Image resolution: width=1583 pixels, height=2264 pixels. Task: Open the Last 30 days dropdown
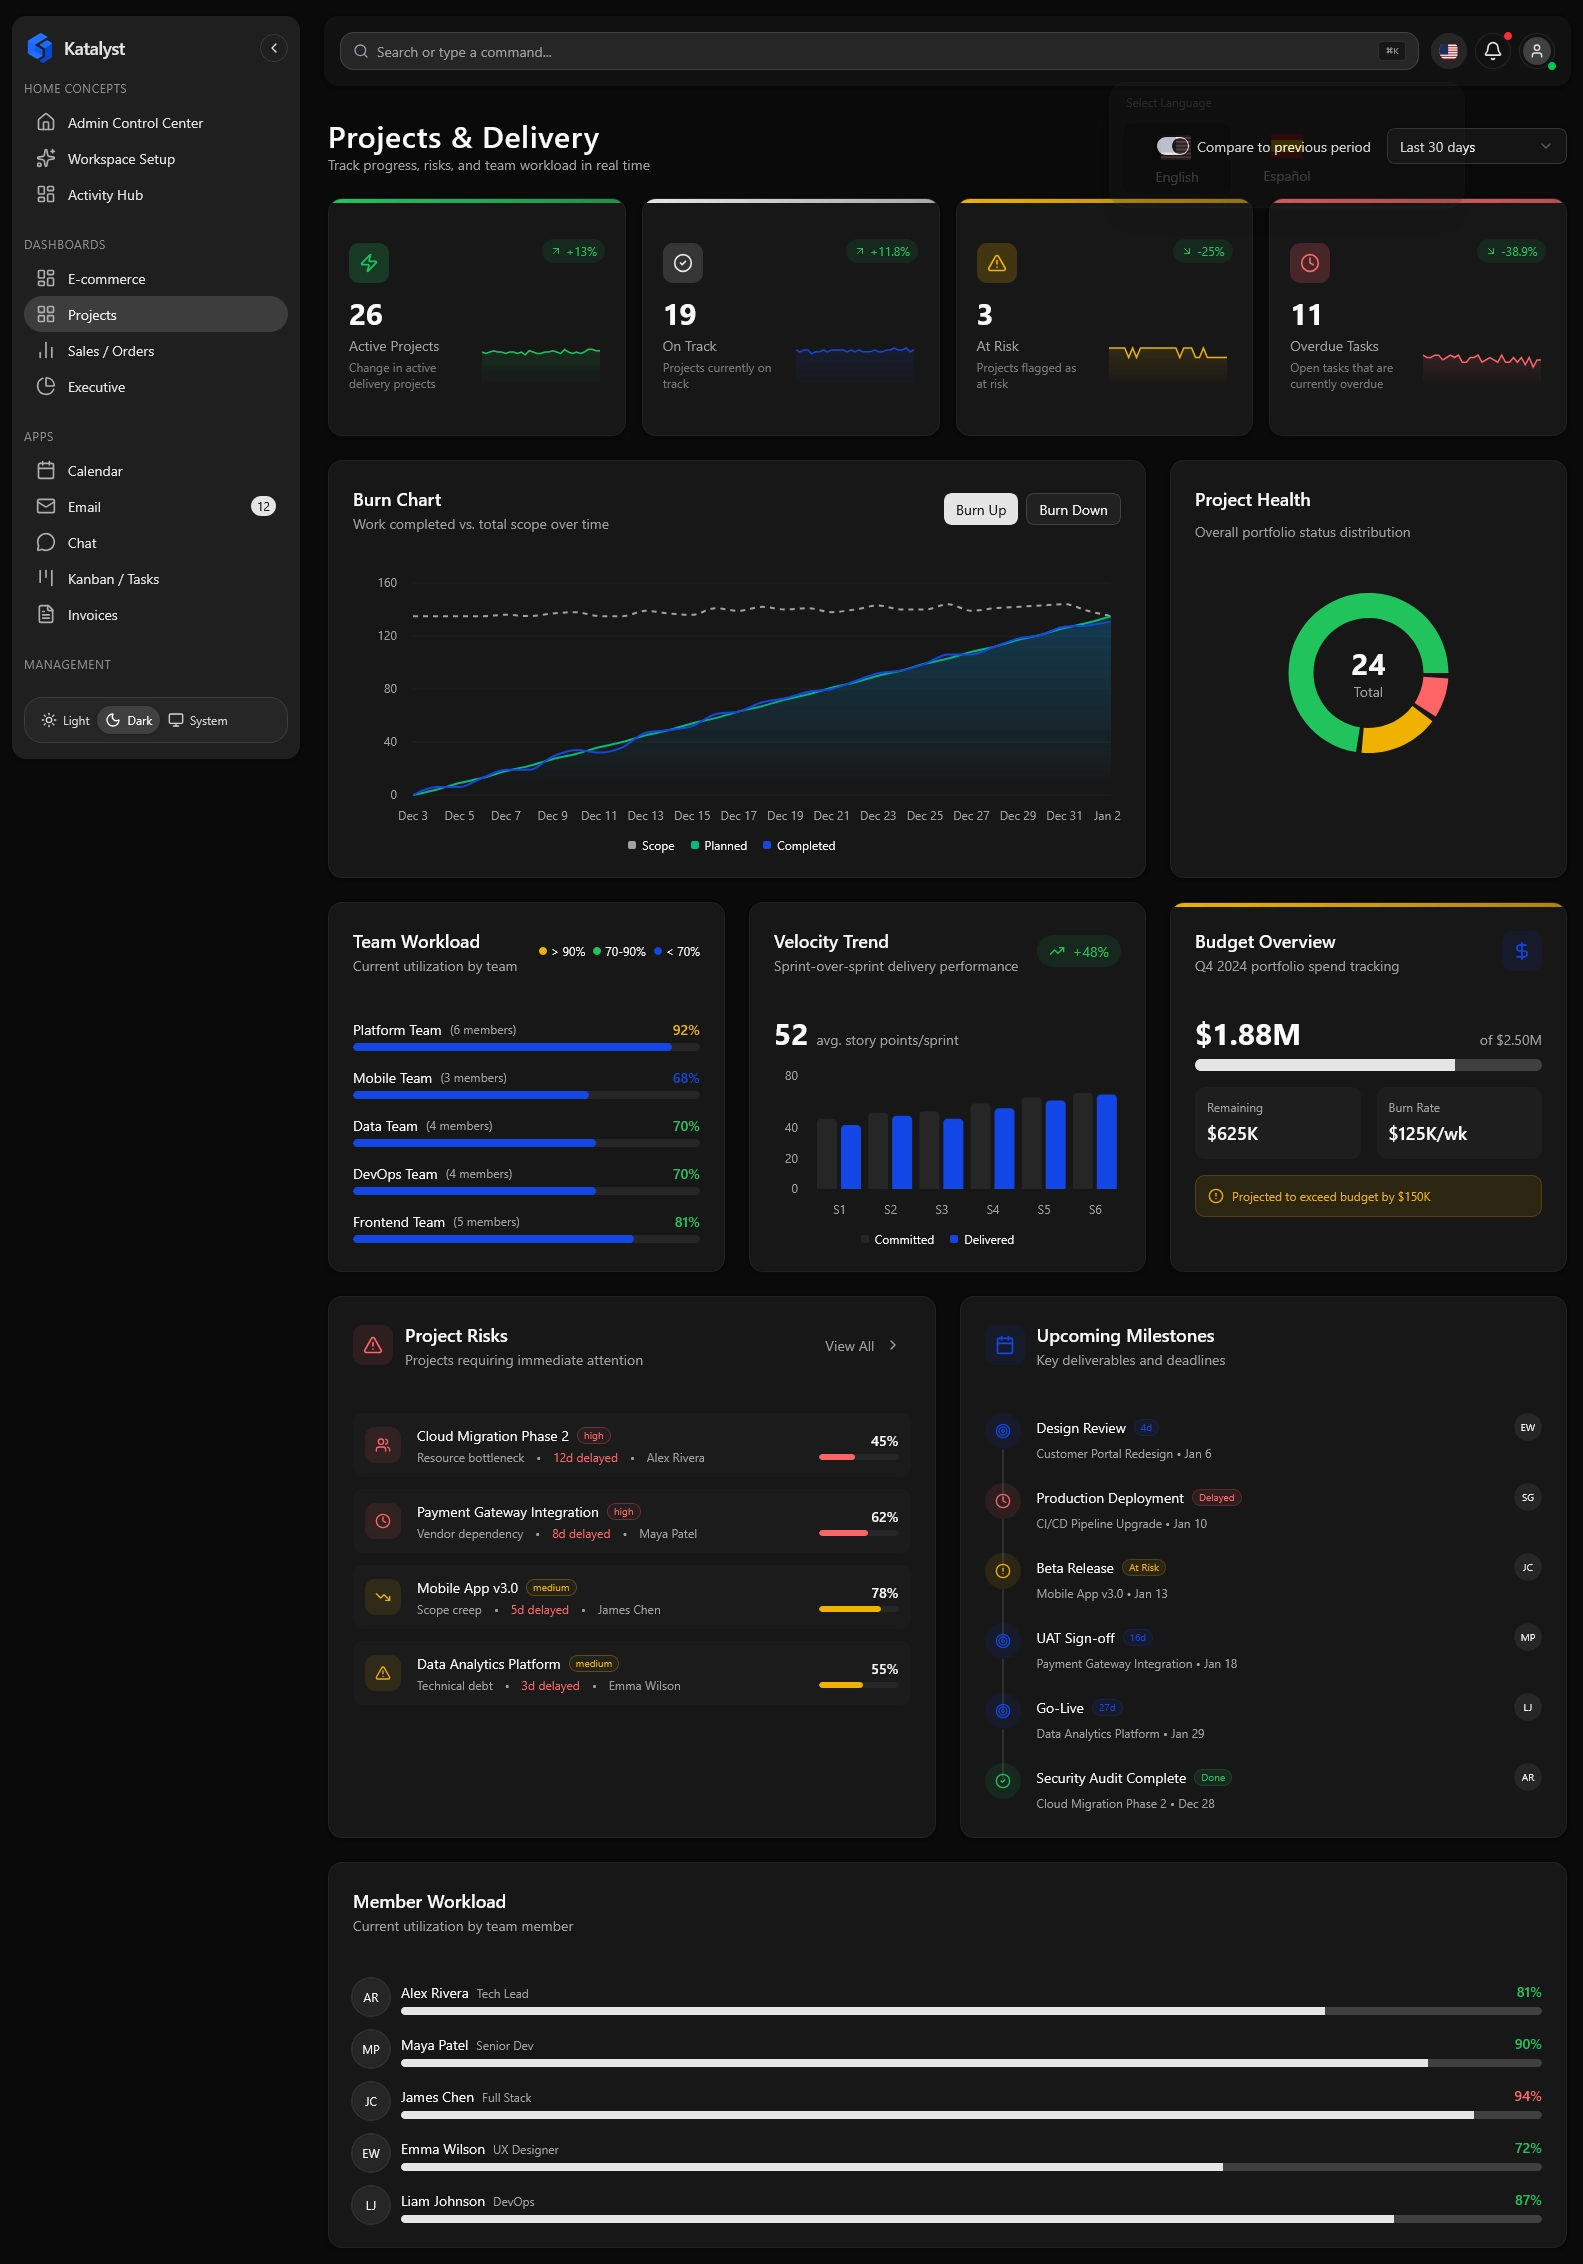coord(1475,147)
